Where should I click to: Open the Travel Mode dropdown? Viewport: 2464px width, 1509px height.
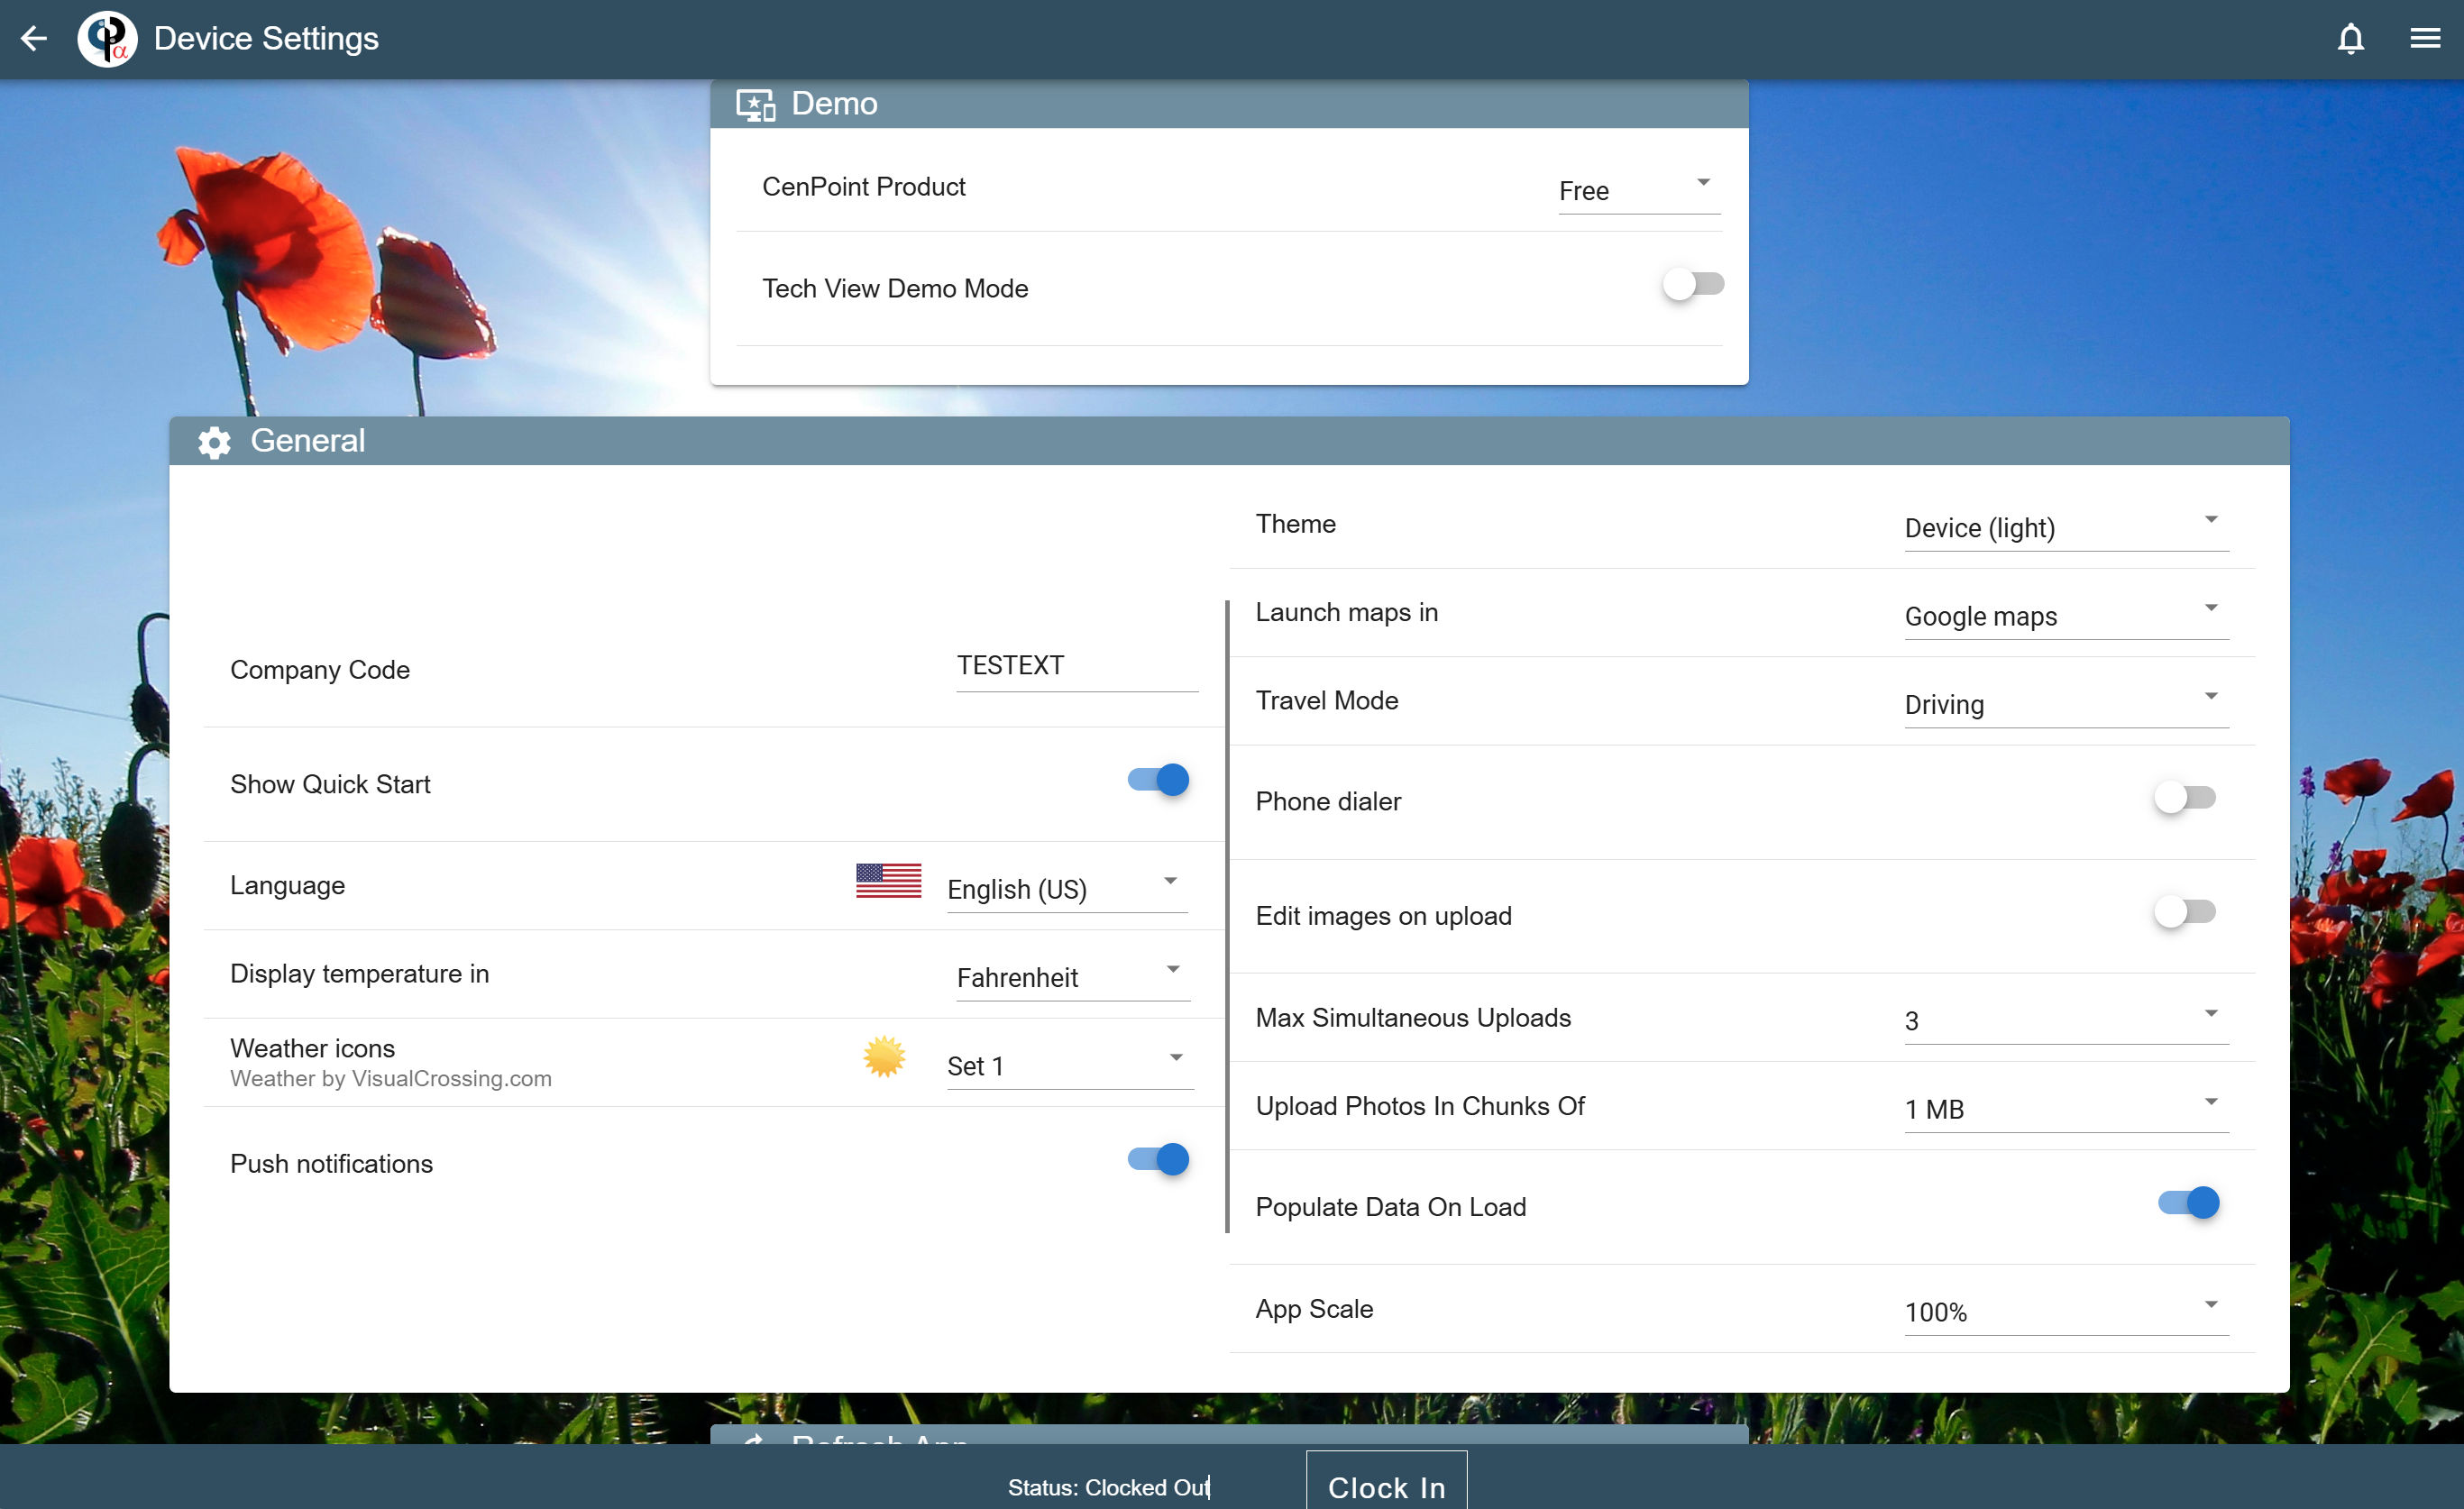point(2066,704)
